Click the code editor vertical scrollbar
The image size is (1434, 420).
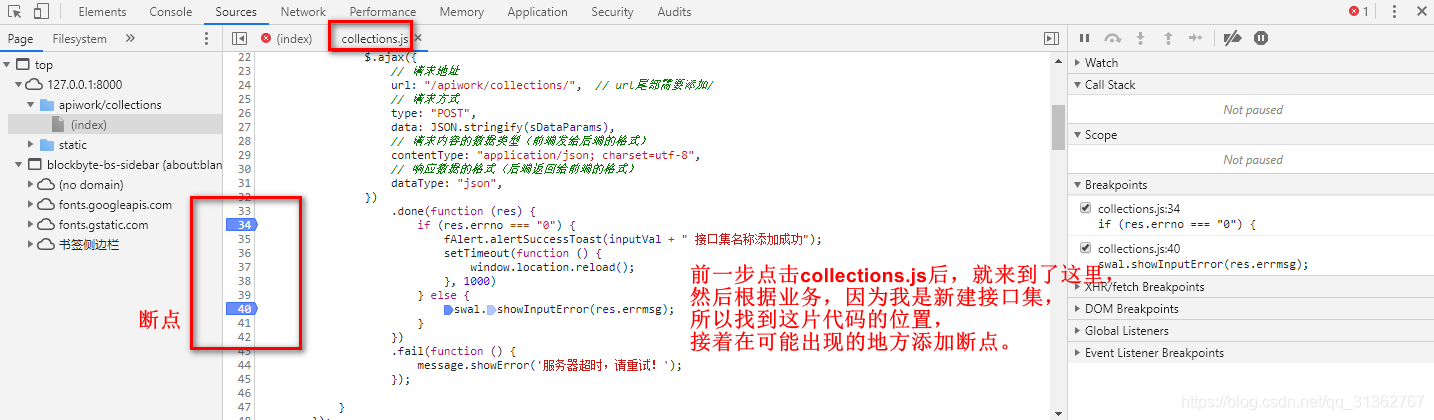click(x=1058, y=127)
